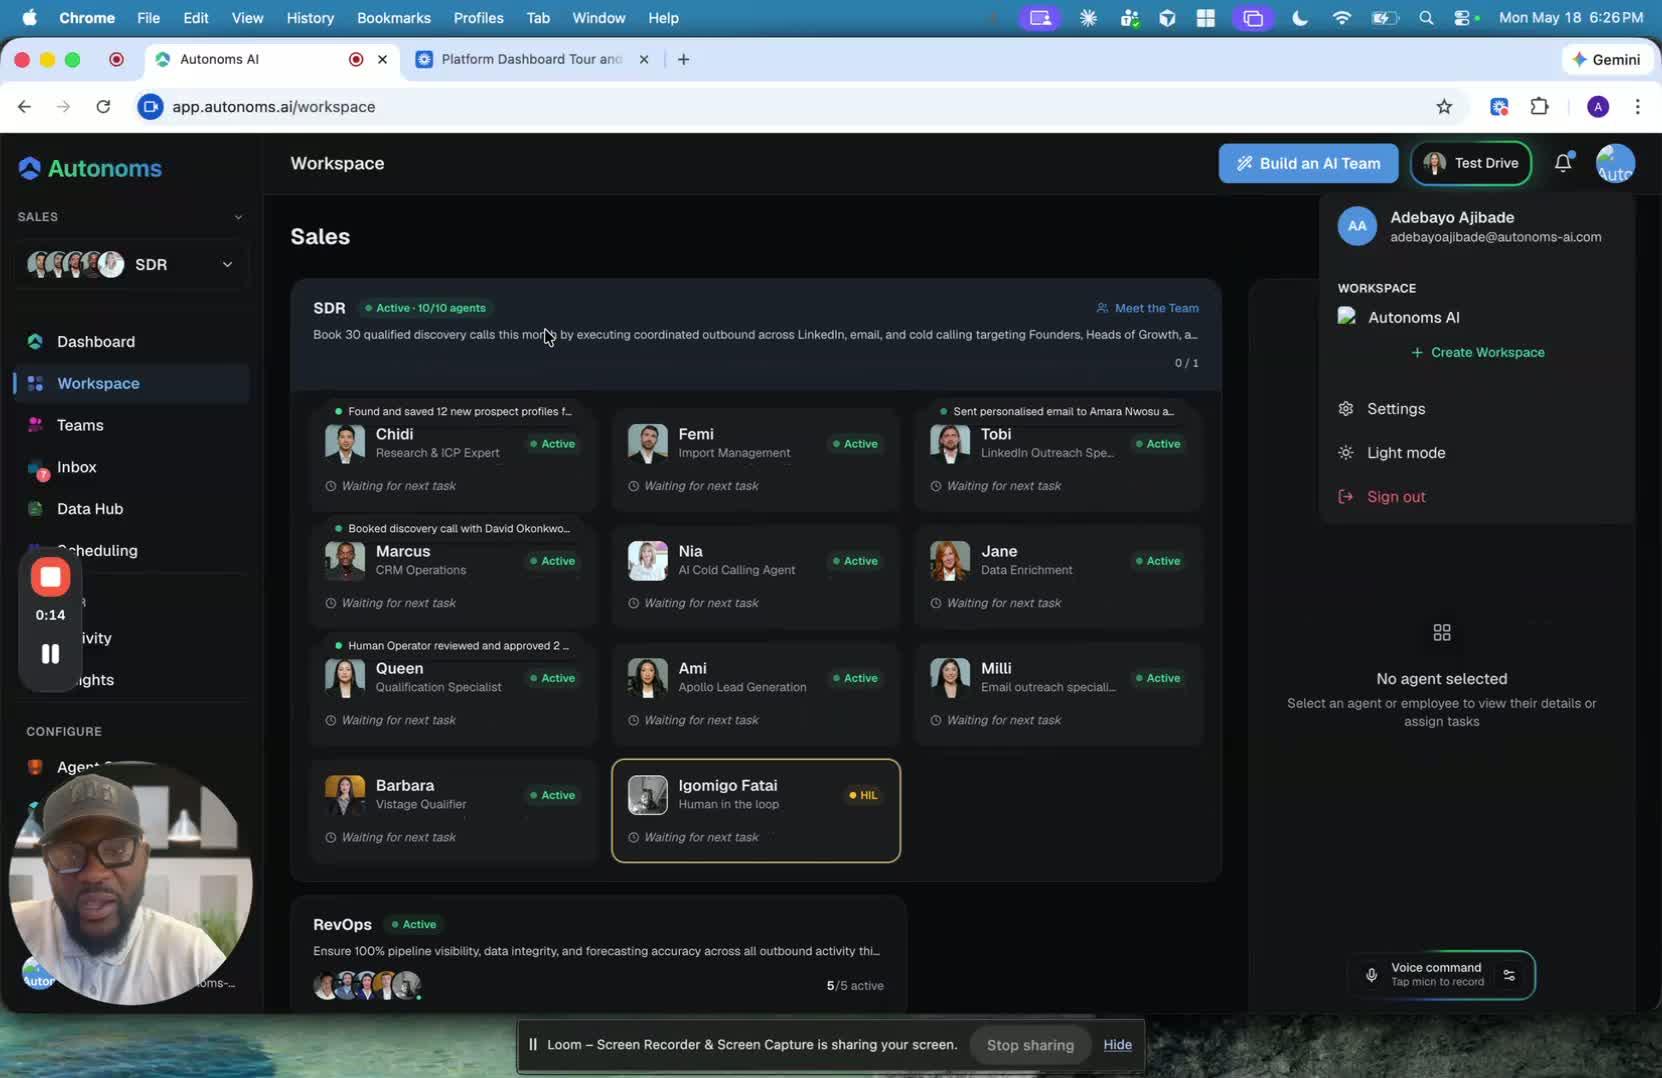Open voice command settings sliders icon
The image size is (1662, 1078).
pos(1509,975)
